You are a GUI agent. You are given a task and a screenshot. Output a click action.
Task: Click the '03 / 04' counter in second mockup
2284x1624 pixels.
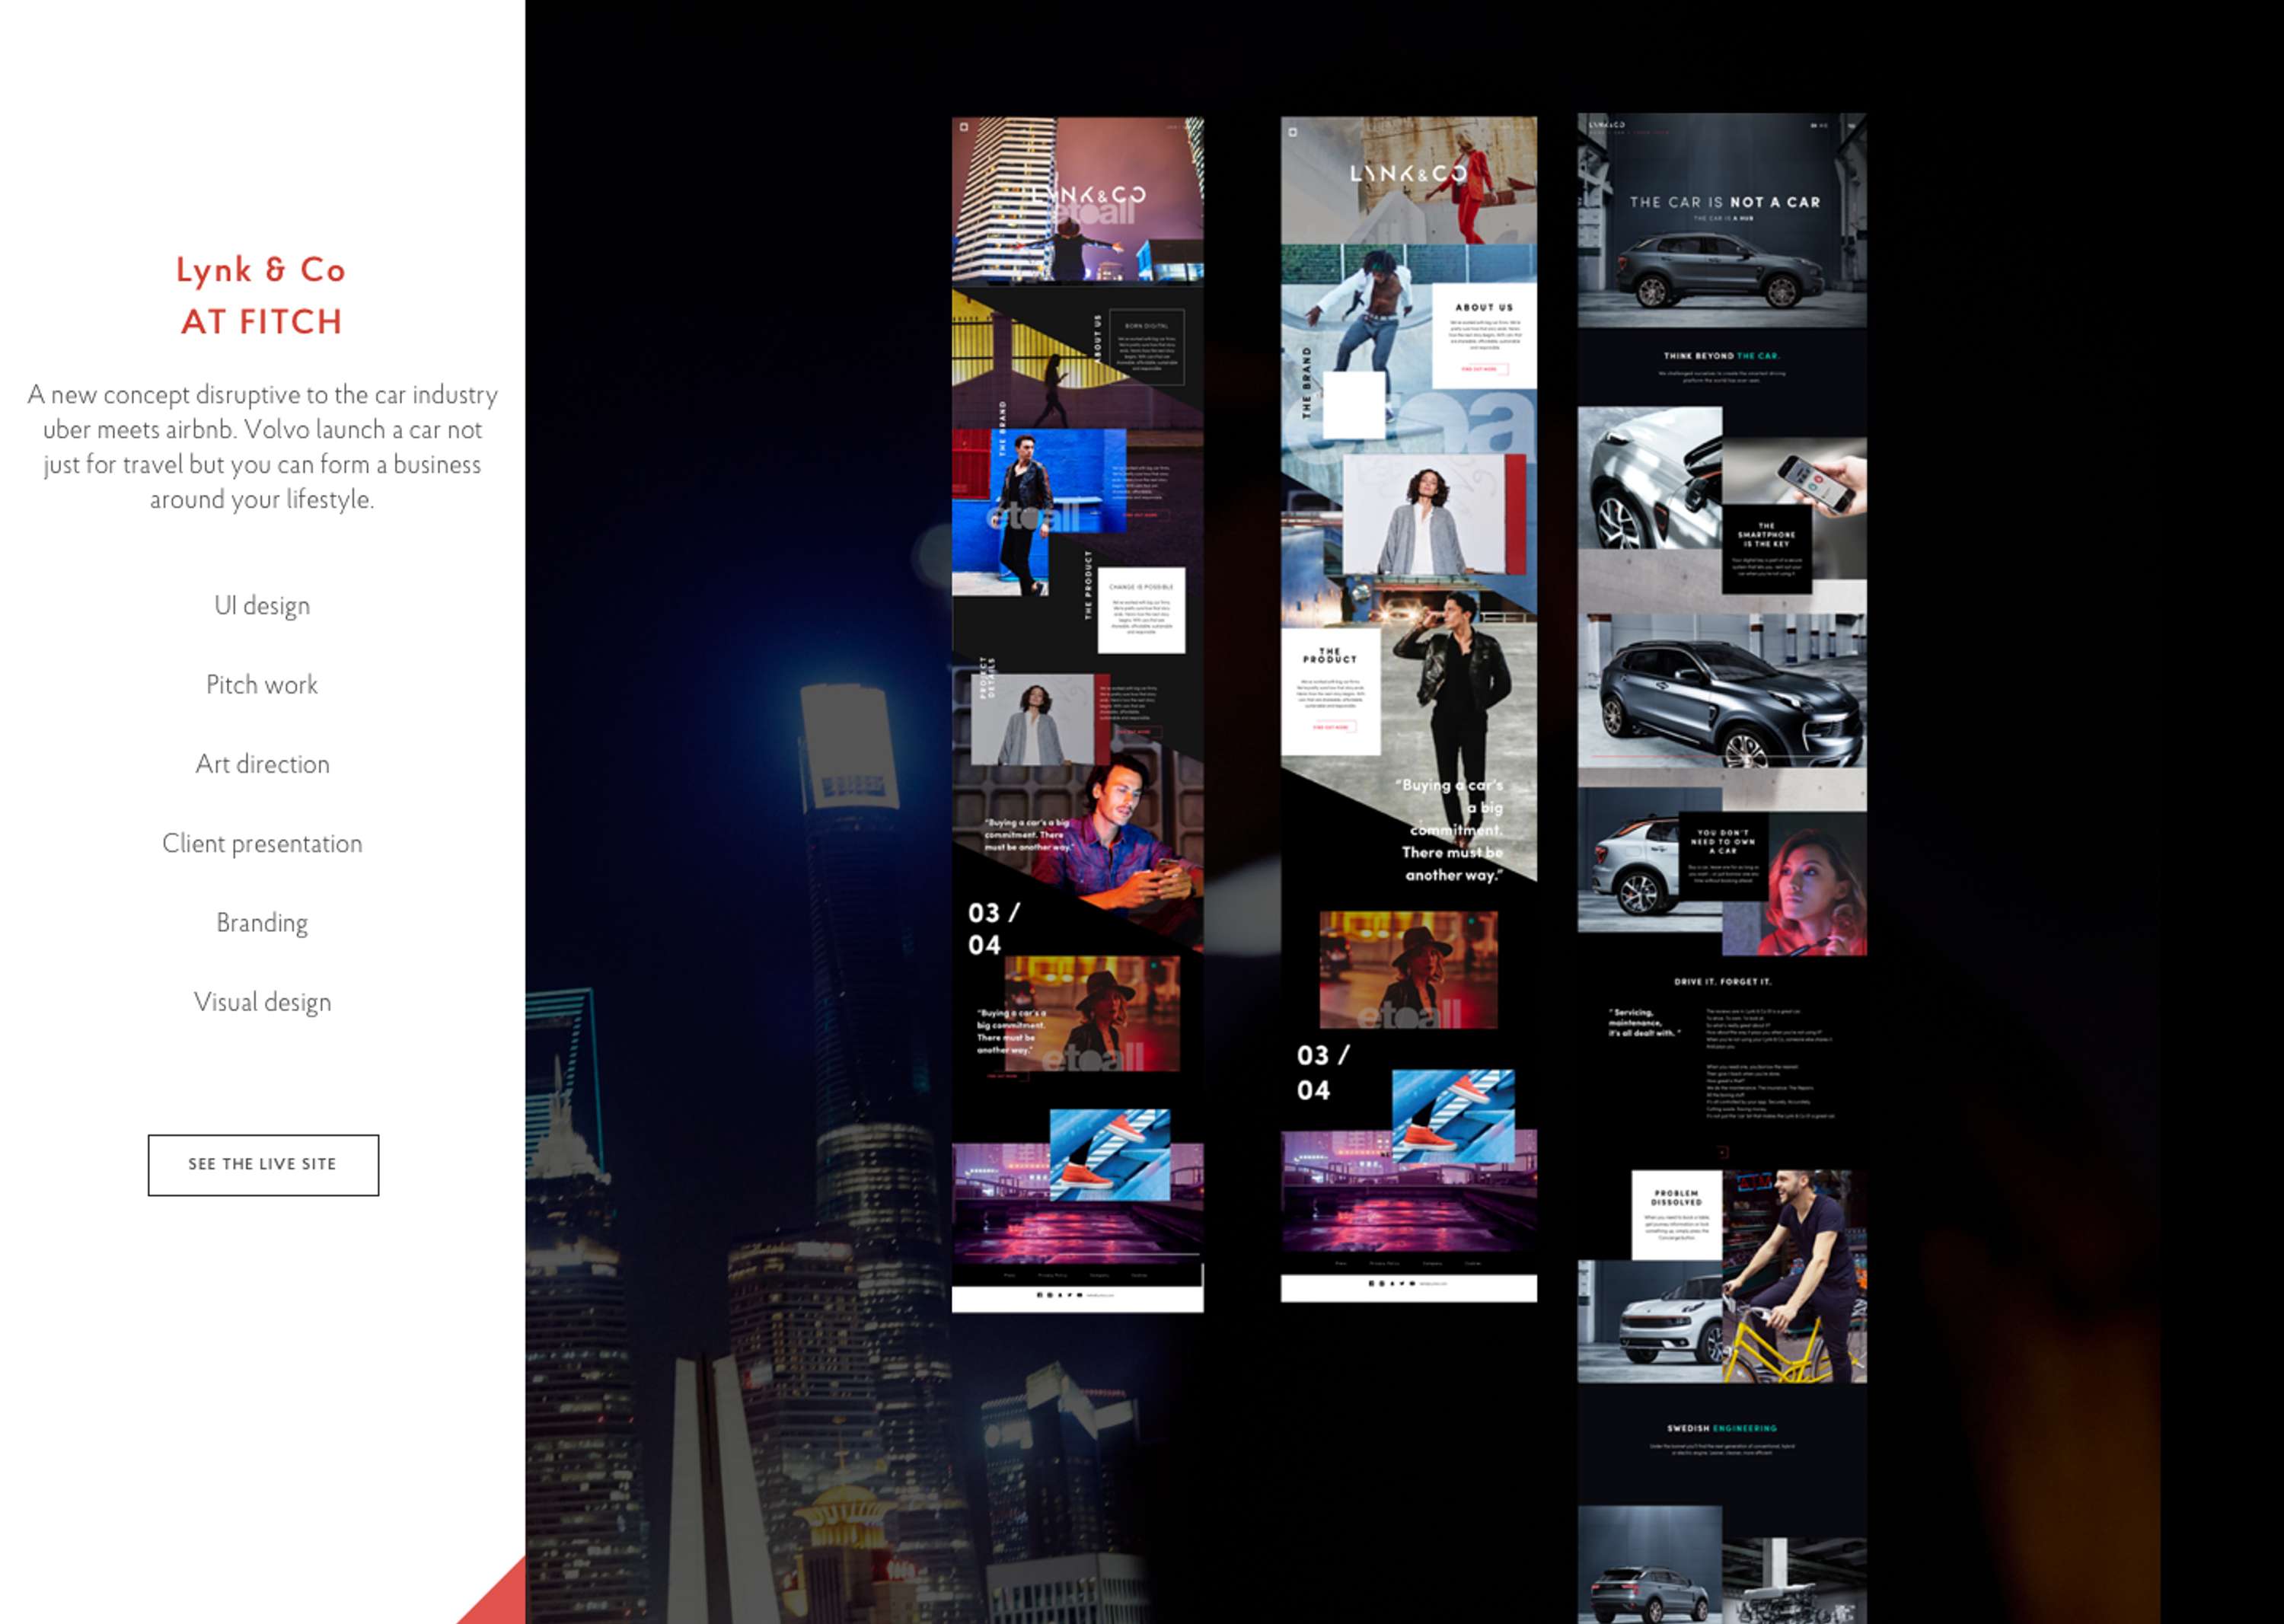[1322, 1072]
